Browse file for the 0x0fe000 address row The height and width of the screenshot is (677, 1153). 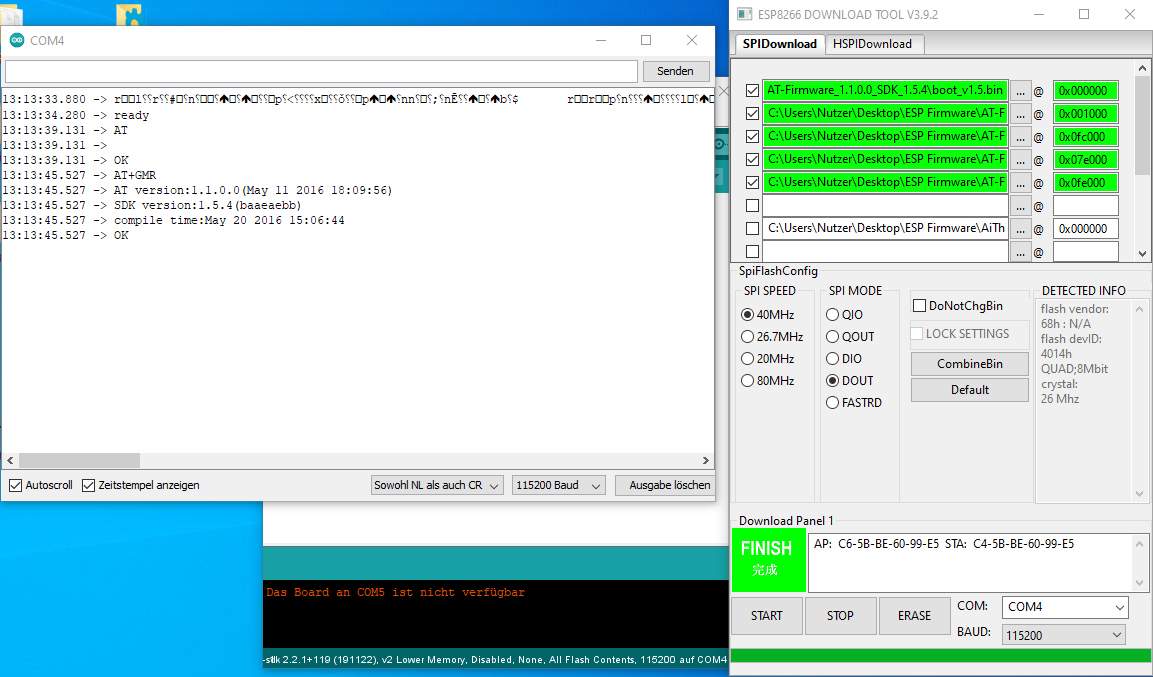pyautogui.click(x=1020, y=182)
